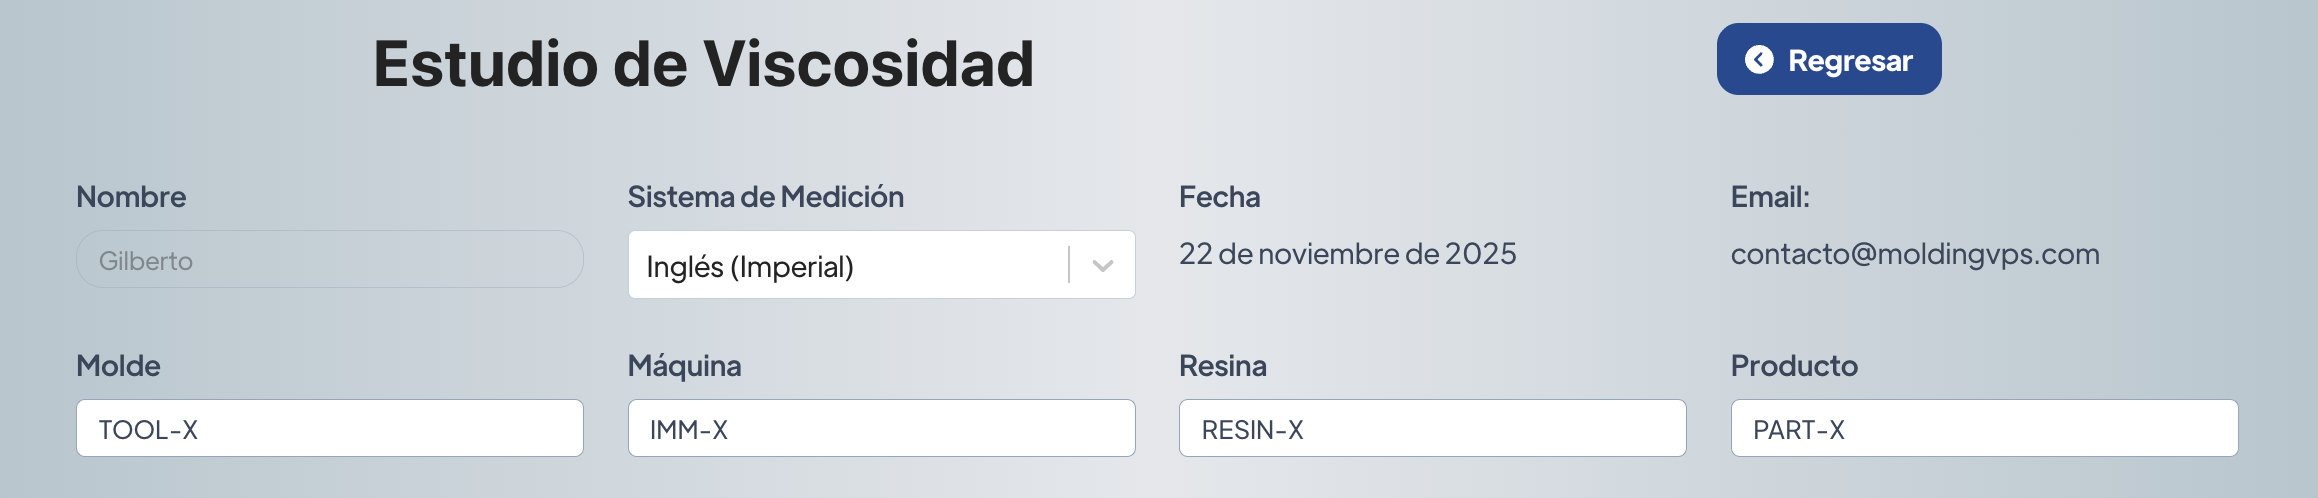The image size is (2318, 498).
Task: Select the Máquina field containing IMM-X
Action: [881, 429]
